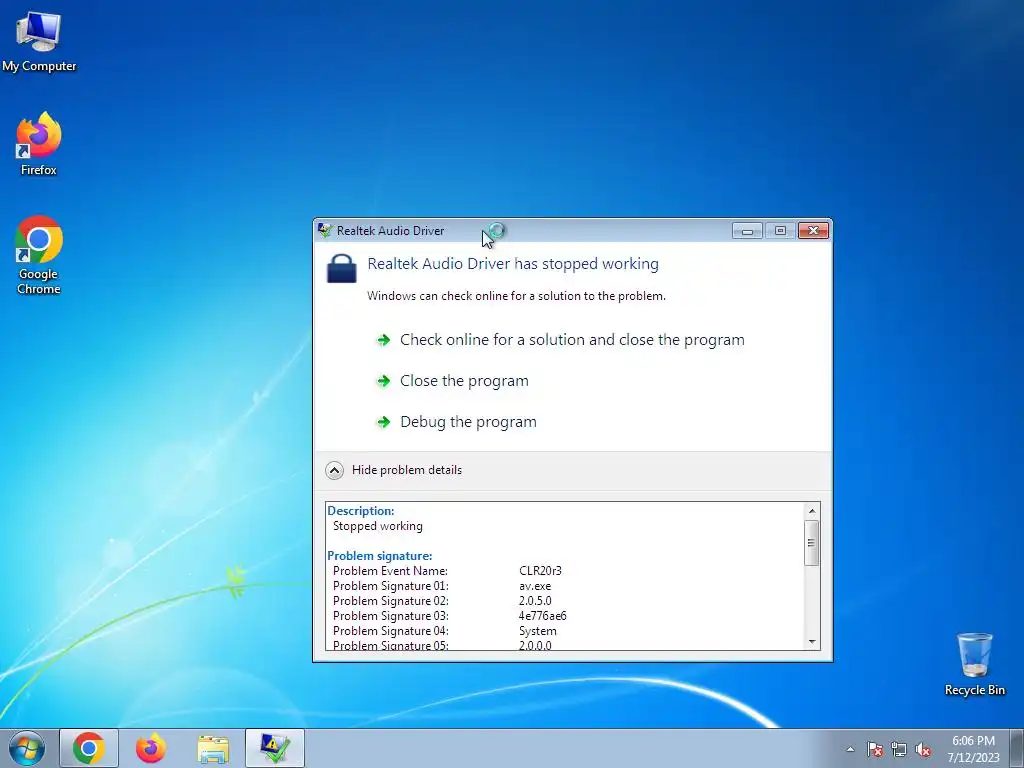
Task: Click Windows can check online message
Action: 516,296
